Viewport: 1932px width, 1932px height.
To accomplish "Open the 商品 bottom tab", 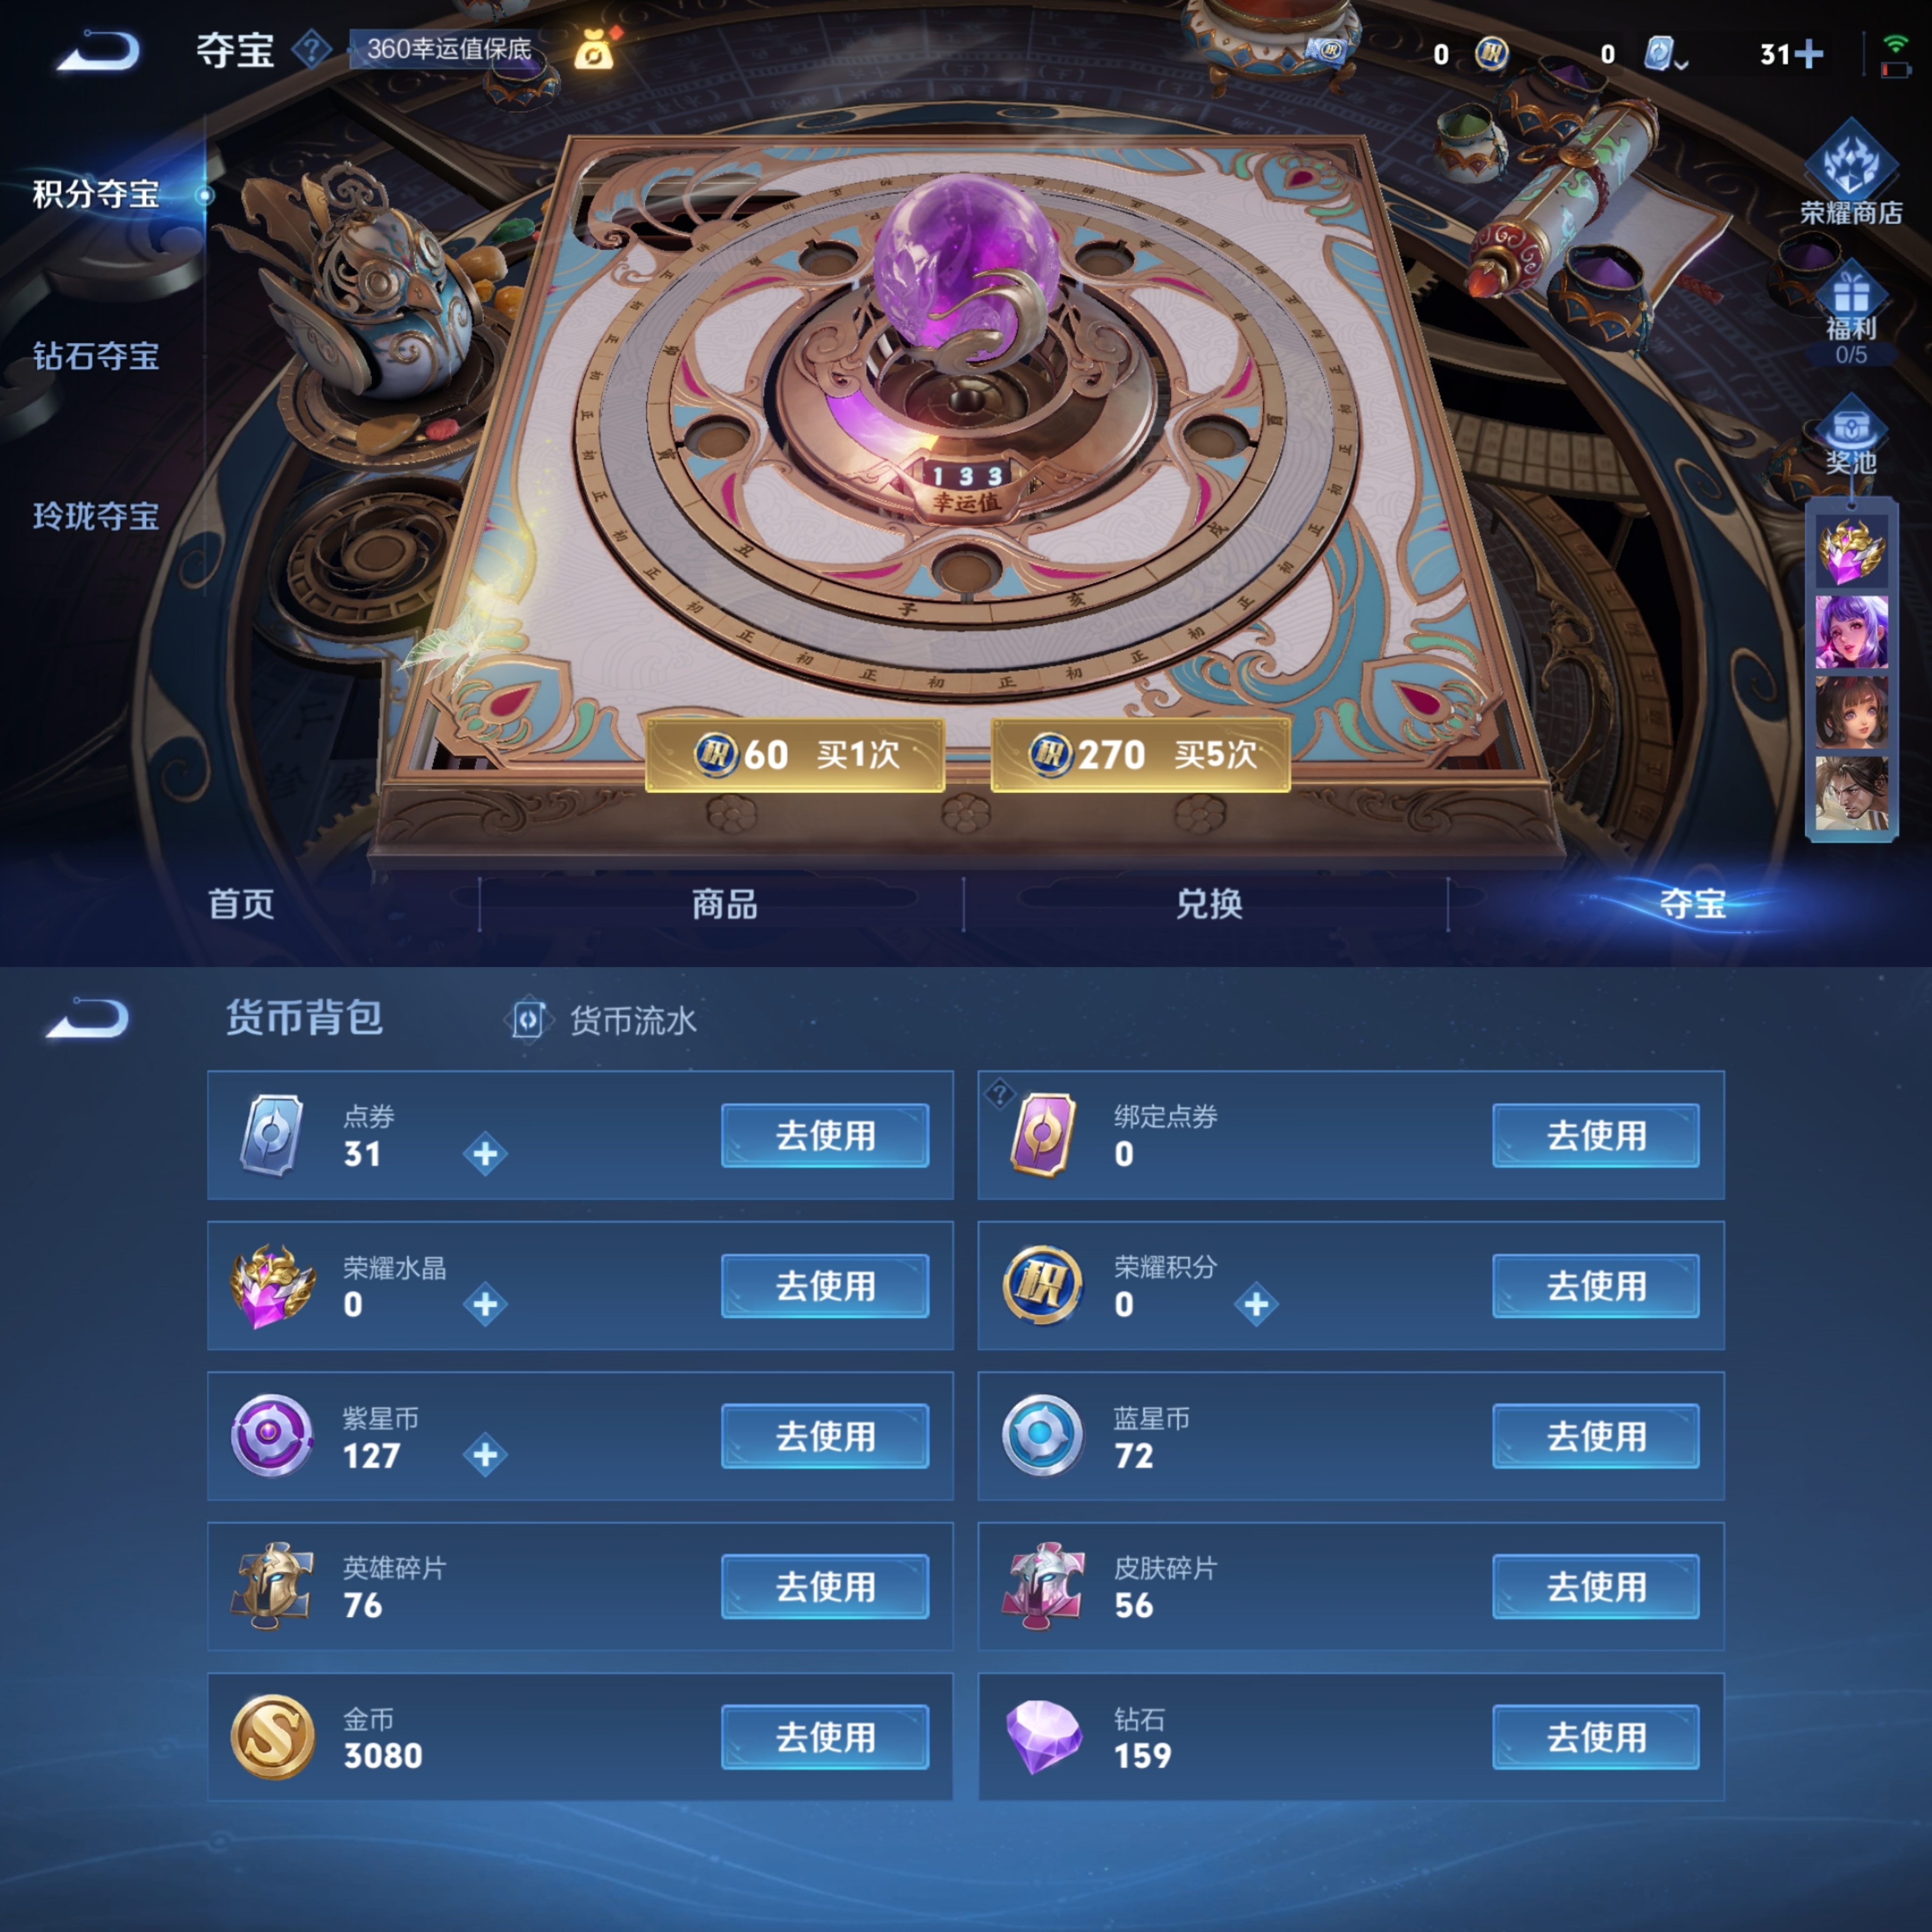I will 724,904.
